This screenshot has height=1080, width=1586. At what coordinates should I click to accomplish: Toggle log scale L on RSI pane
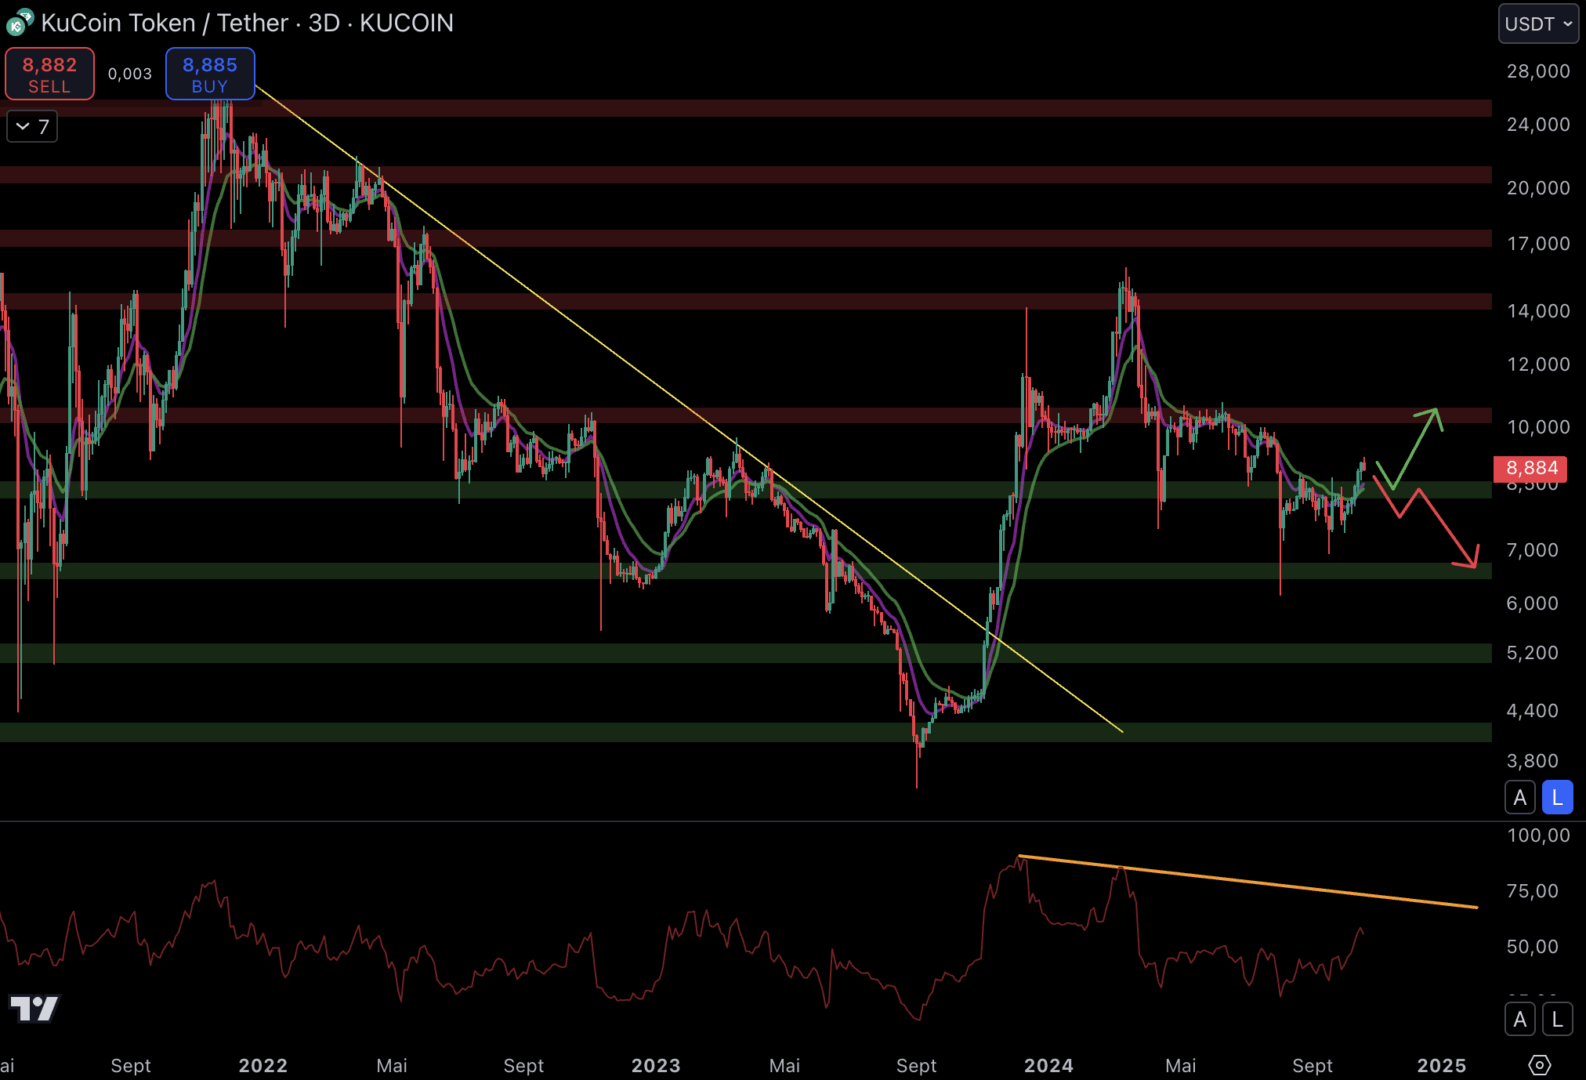(x=1557, y=1019)
